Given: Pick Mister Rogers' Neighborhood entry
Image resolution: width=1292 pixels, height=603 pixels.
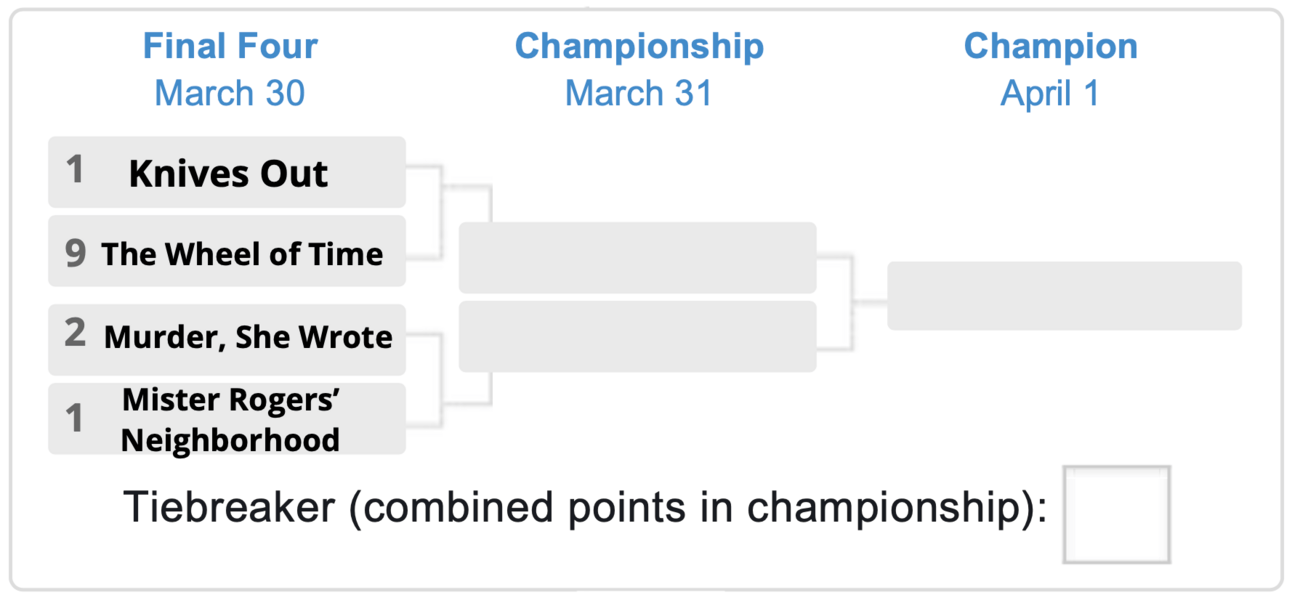Looking at the screenshot, I should [227, 418].
